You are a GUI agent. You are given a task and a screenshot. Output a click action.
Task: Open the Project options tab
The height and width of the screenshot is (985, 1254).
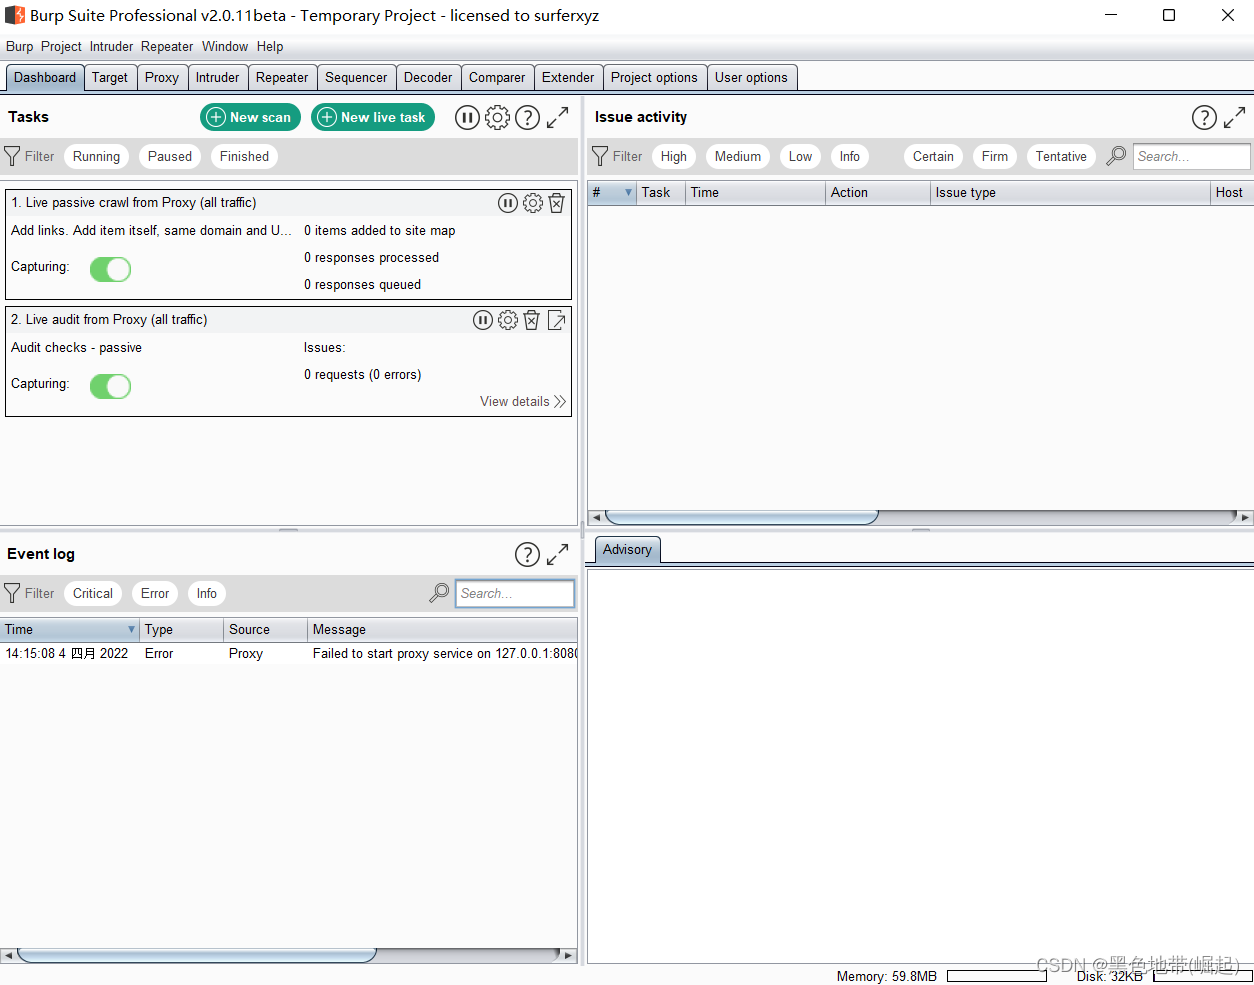click(x=654, y=78)
